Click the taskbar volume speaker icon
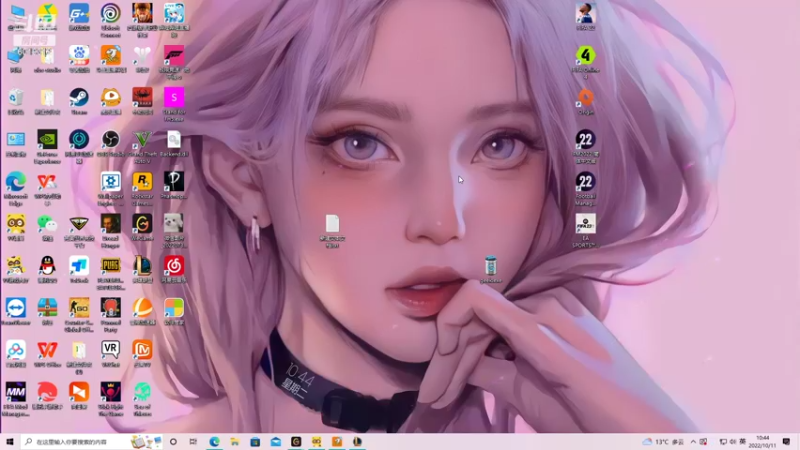 [x=733, y=442]
